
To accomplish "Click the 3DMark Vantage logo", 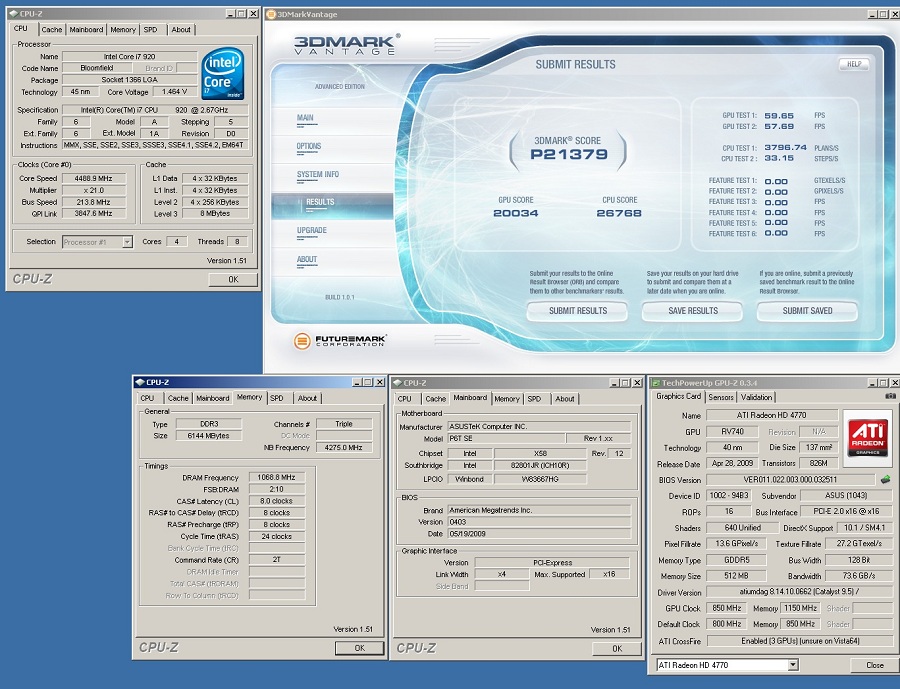I will (x=347, y=44).
